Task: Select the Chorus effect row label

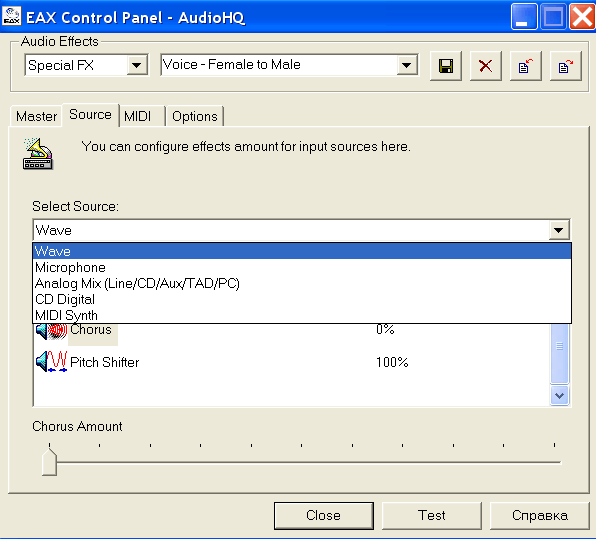Action: (91, 330)
